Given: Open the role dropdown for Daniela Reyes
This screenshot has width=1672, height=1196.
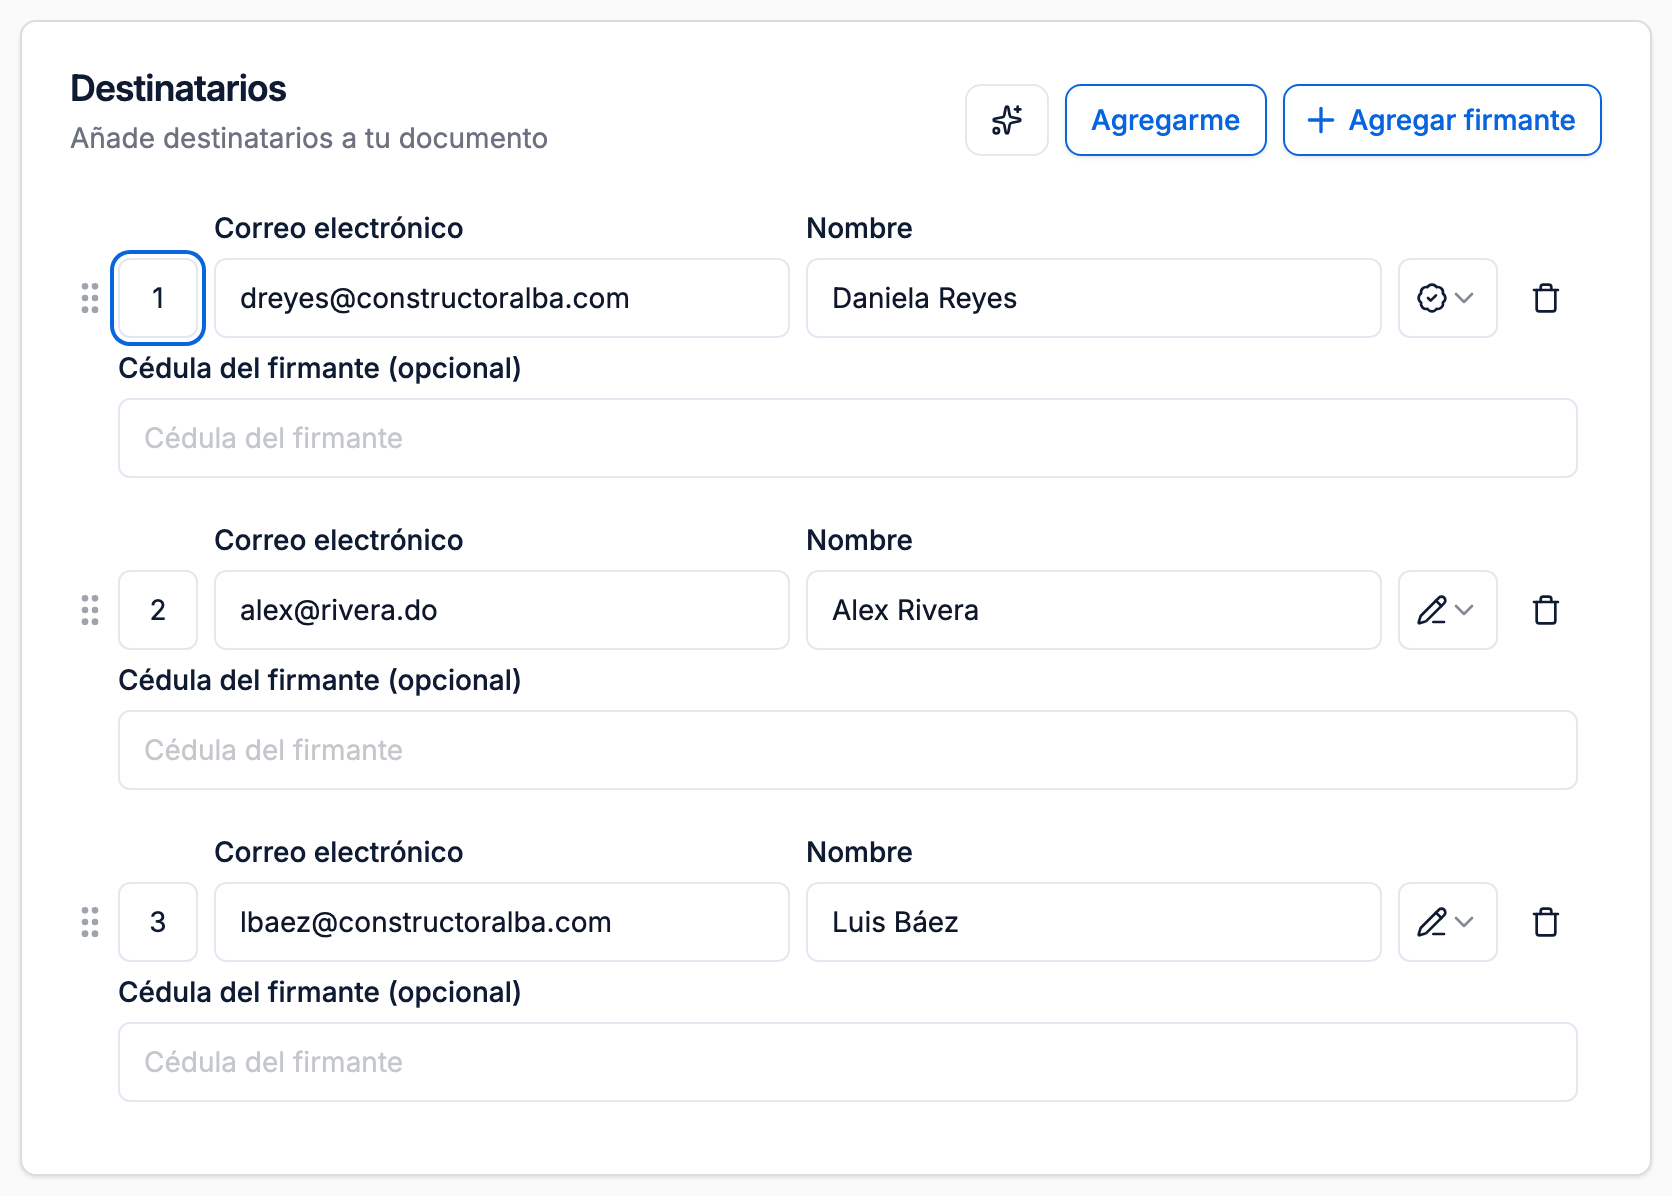Looking at the screenshot, I should pyautogui.click(x=1447, y=298).
